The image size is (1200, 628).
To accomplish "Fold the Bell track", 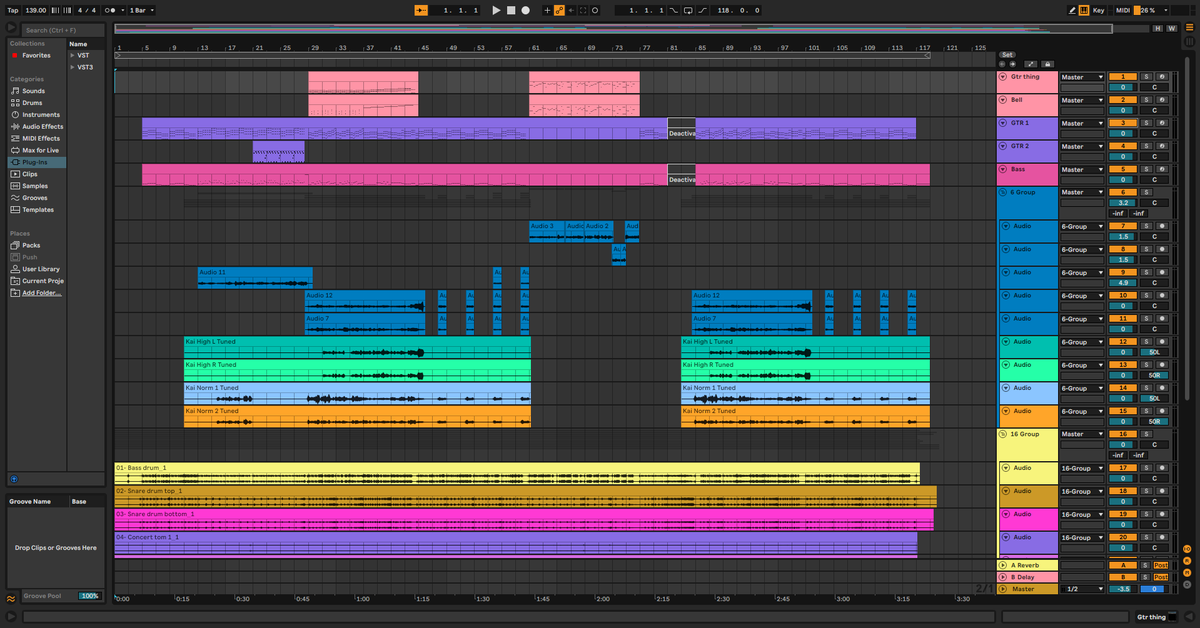I will (1003, 100).
